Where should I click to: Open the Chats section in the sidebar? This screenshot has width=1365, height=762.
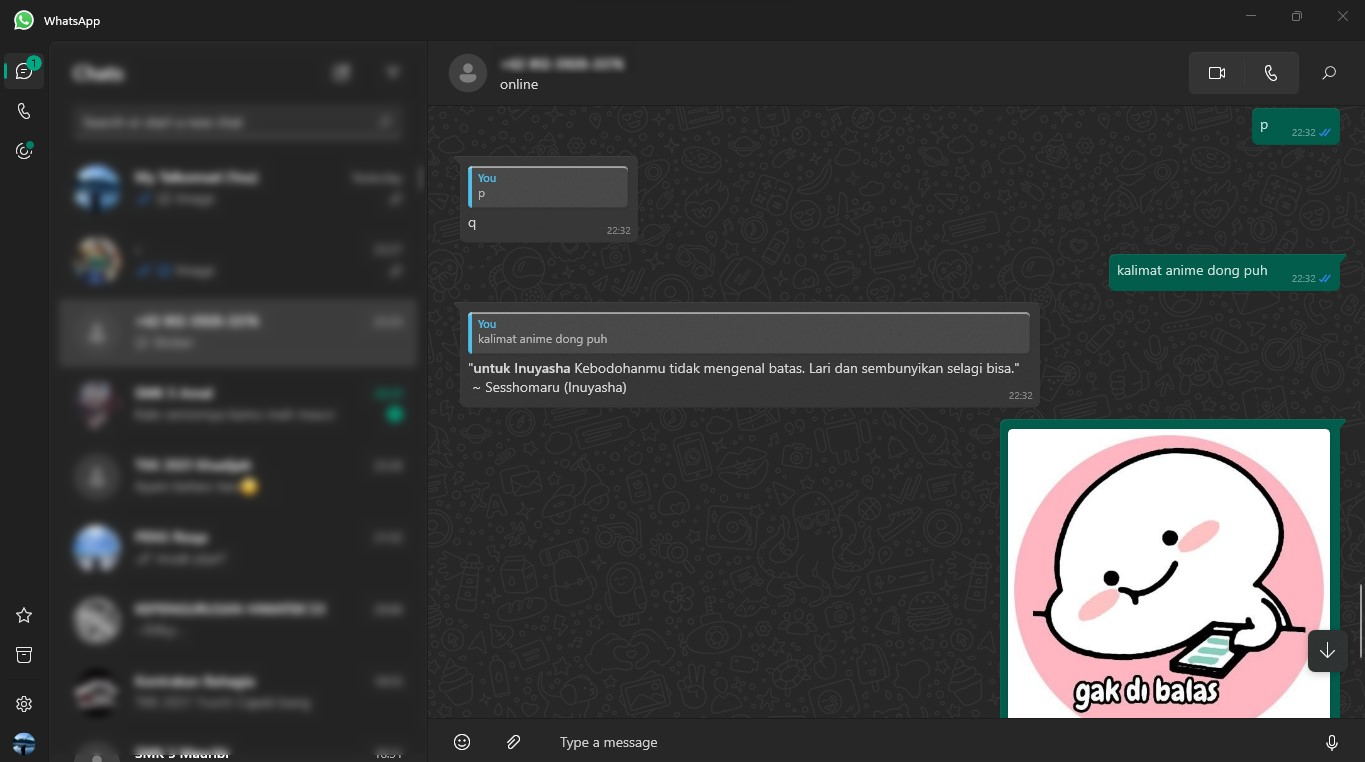click(24, 71)
